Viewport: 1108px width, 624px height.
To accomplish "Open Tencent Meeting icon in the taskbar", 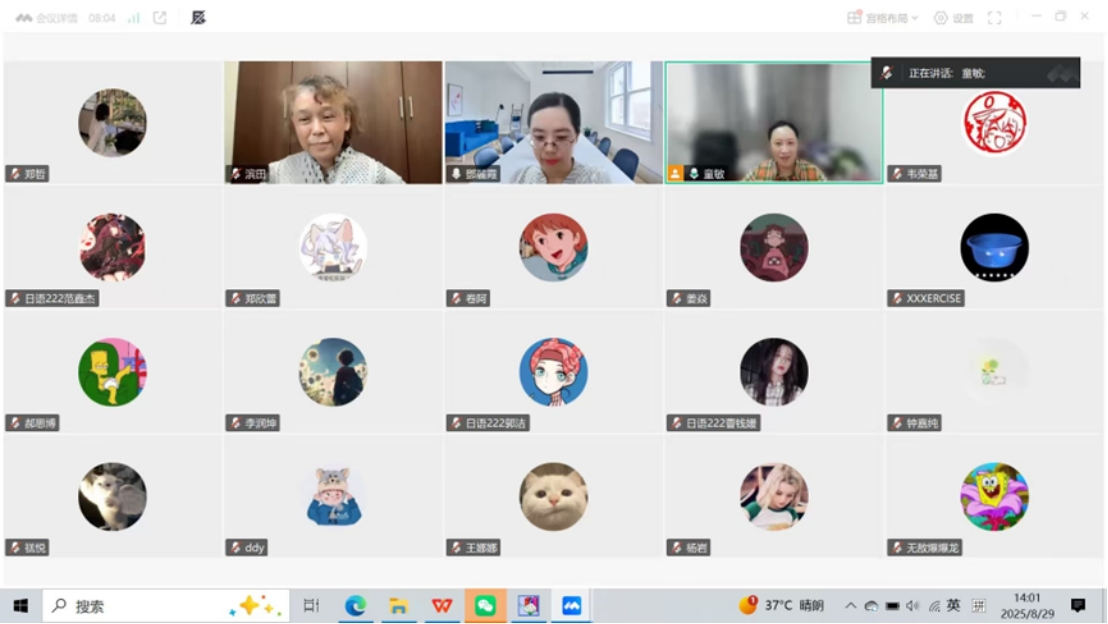I will (x=571, y=606).
